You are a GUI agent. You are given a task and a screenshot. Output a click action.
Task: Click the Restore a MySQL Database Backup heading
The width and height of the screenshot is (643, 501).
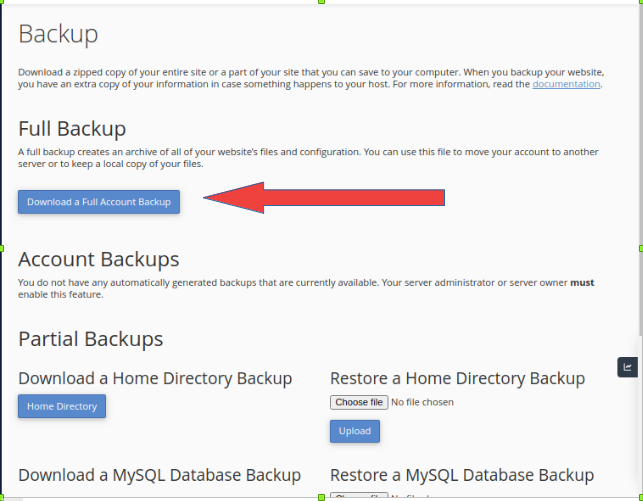pyautogui.click(x=462, y=474)
